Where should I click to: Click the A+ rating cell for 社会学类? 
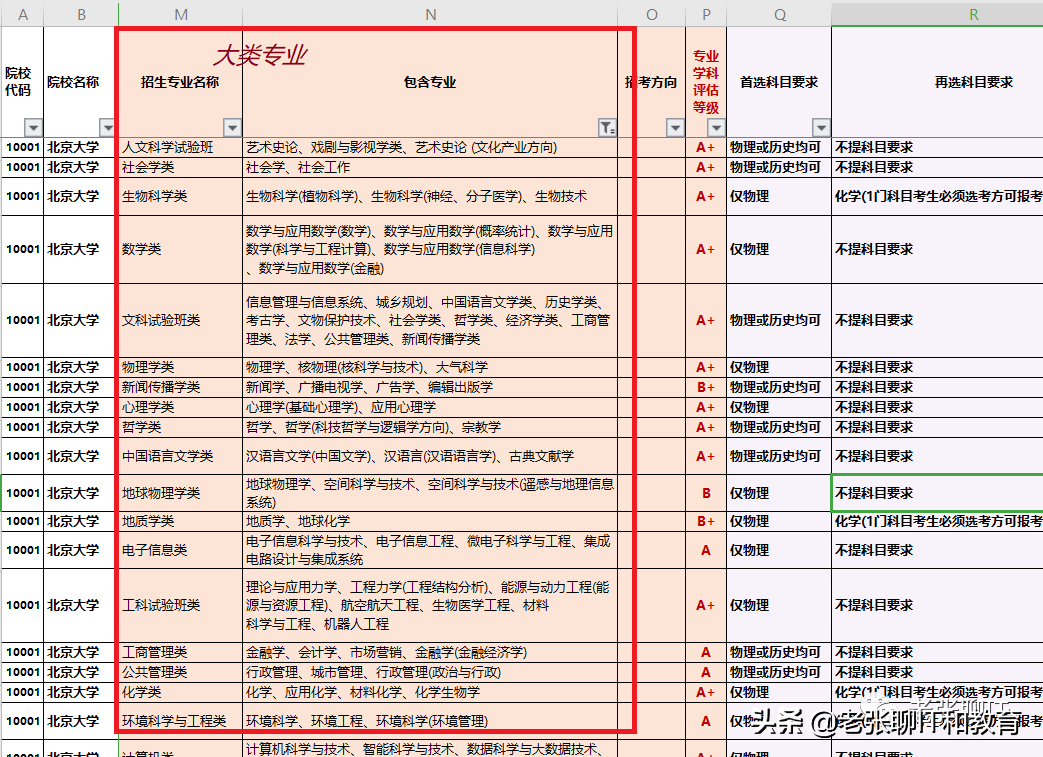[705, 167]
